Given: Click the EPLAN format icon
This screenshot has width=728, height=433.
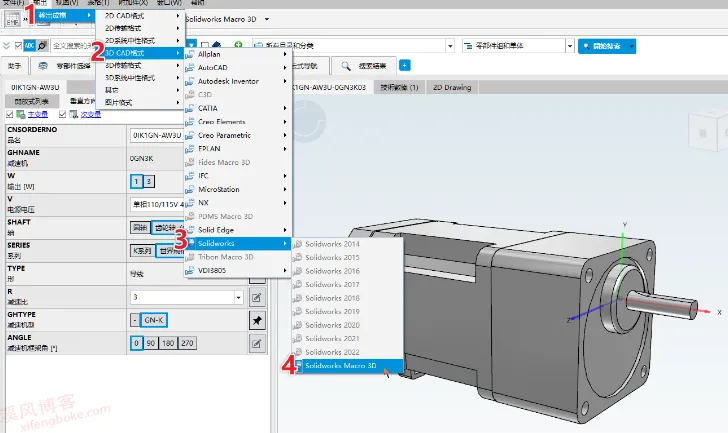Looking at the screenshot, I should coord(190,149).
